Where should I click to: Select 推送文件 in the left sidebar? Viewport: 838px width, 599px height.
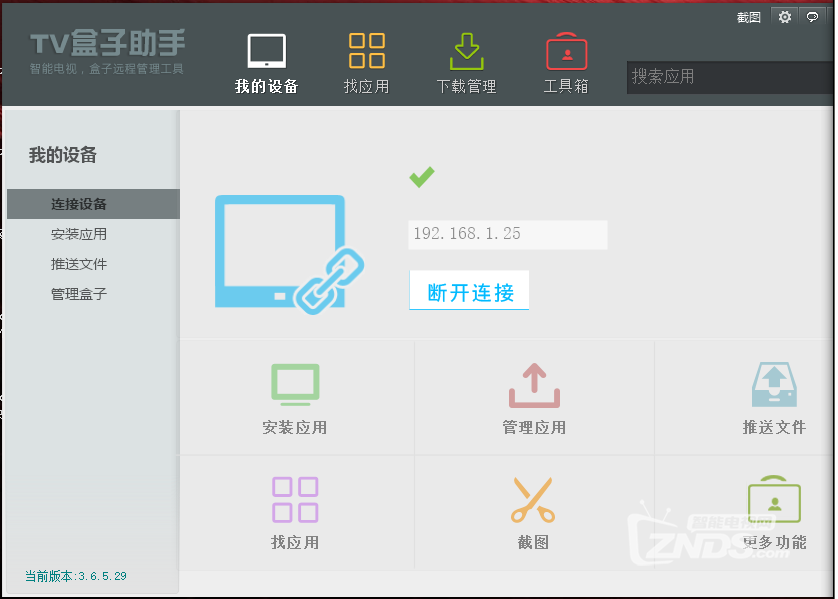tap(79, 264)
